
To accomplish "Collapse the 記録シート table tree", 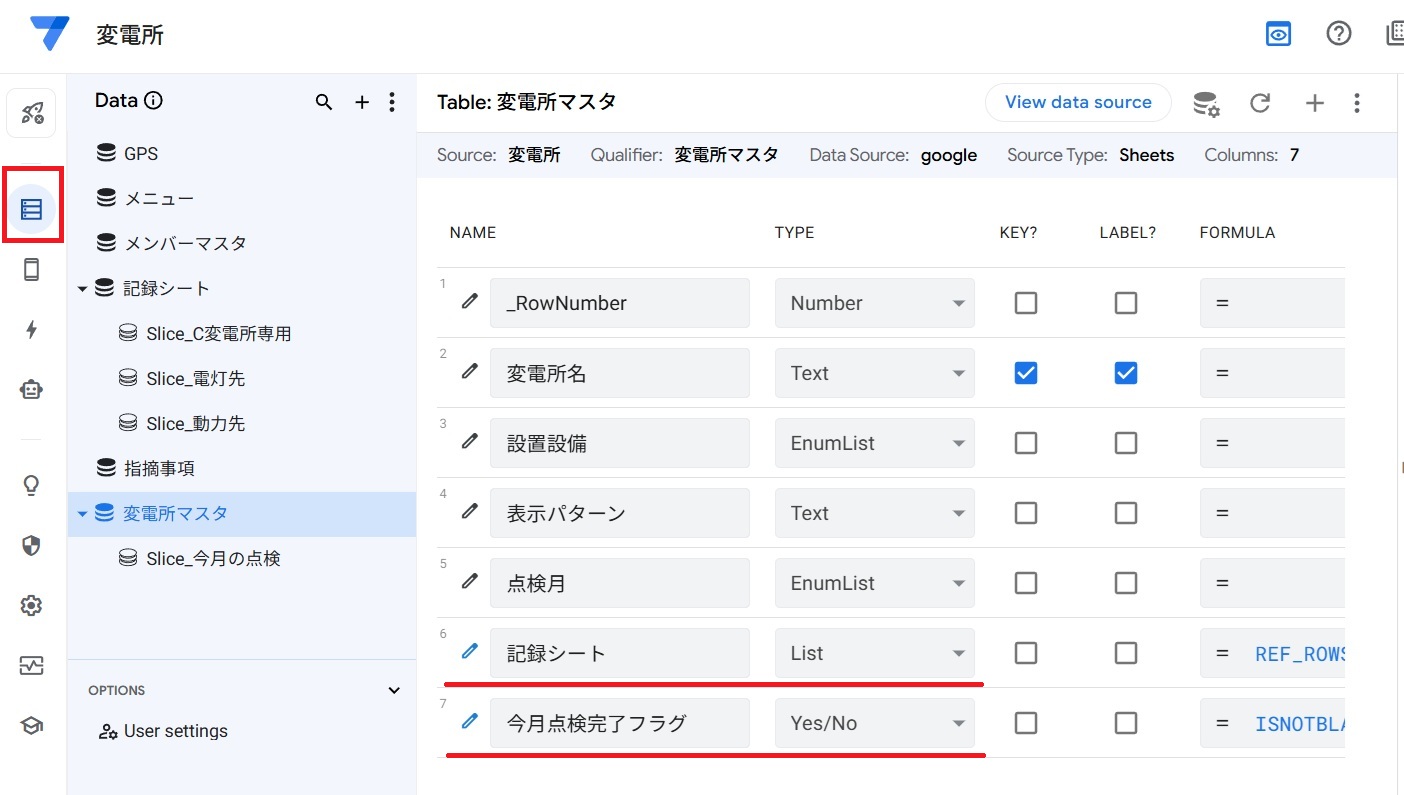I will [x=82, y=289].
